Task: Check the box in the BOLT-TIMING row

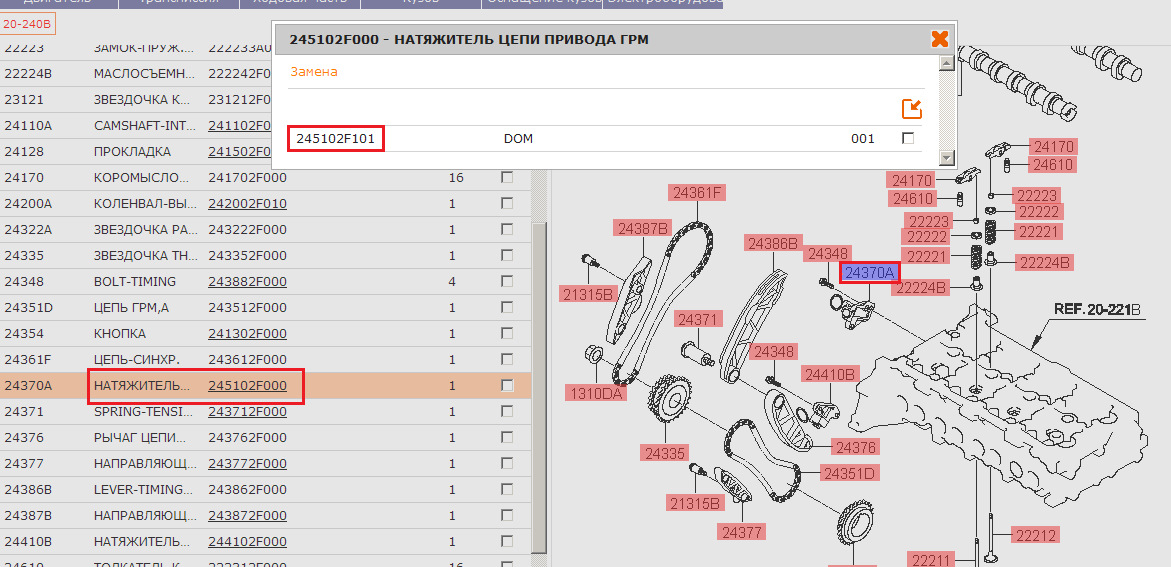Action: (507, 282)
